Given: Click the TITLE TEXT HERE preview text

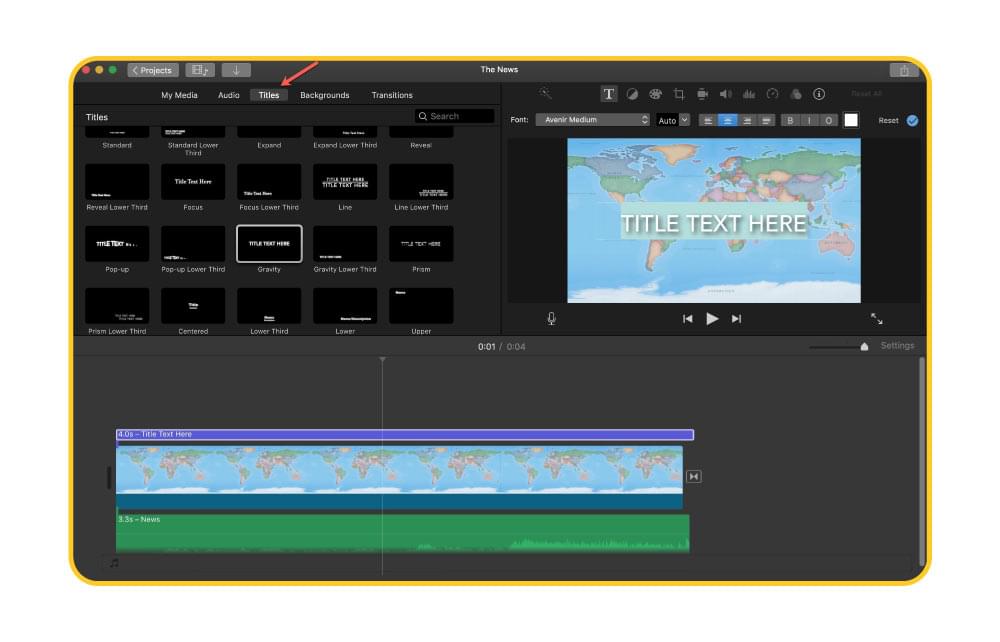Looking at the screenshot, I should pyautogui.click(x=714, y=224).
